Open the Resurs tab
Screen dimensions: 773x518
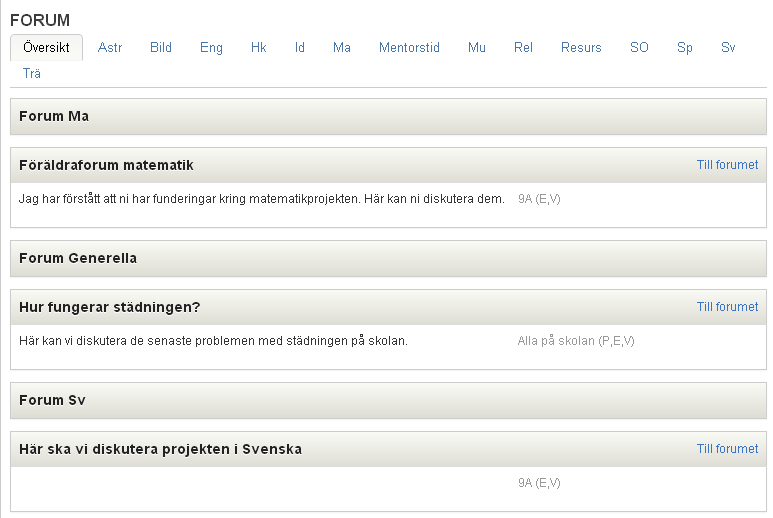(x=581, y=48)
